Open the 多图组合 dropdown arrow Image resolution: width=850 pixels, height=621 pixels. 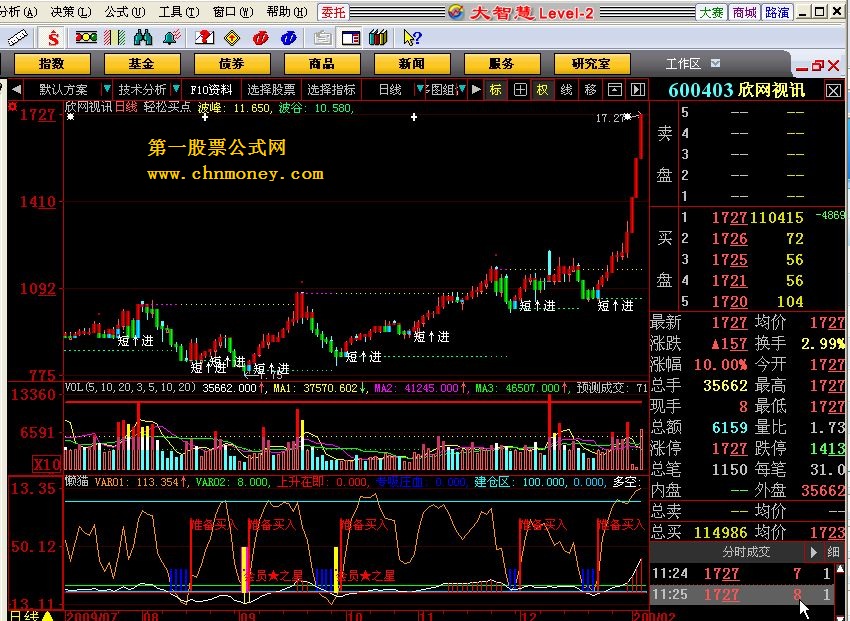click(x=462, y=89)
